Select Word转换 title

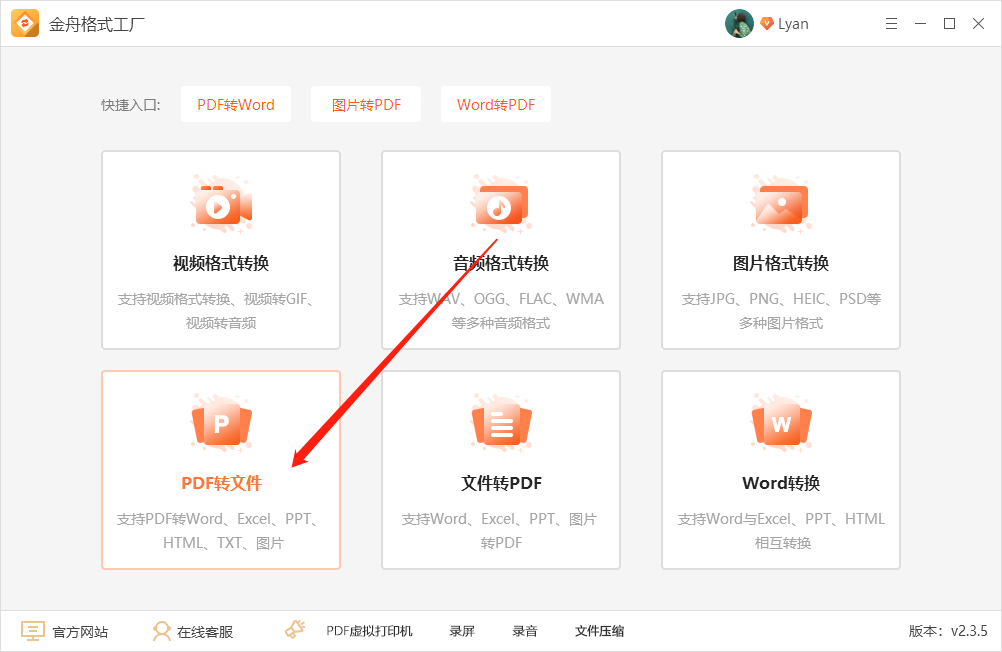point(781,483)
